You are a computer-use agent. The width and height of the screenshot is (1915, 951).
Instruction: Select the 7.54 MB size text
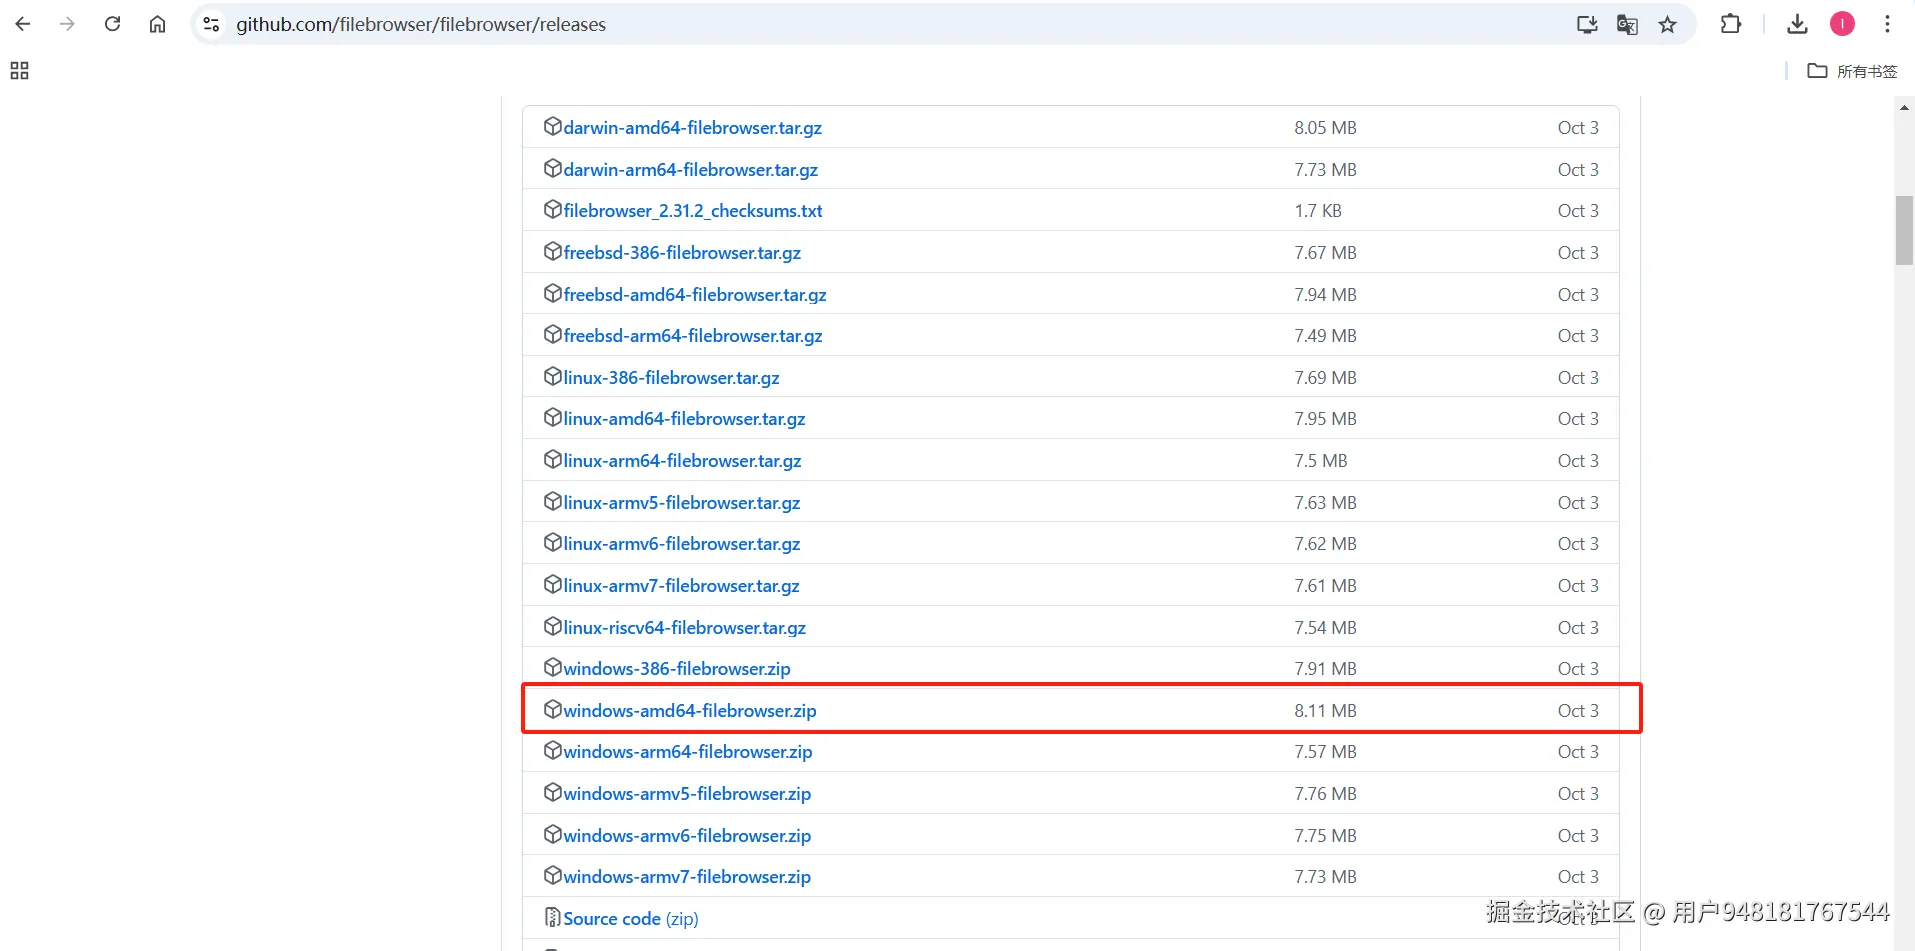click(1325, 628)
